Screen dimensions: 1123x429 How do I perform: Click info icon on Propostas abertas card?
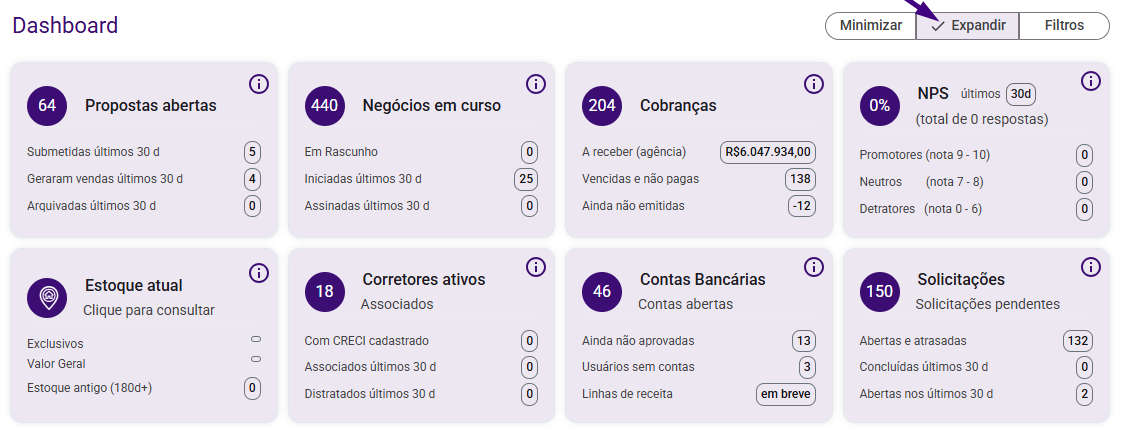pos(258,84)
